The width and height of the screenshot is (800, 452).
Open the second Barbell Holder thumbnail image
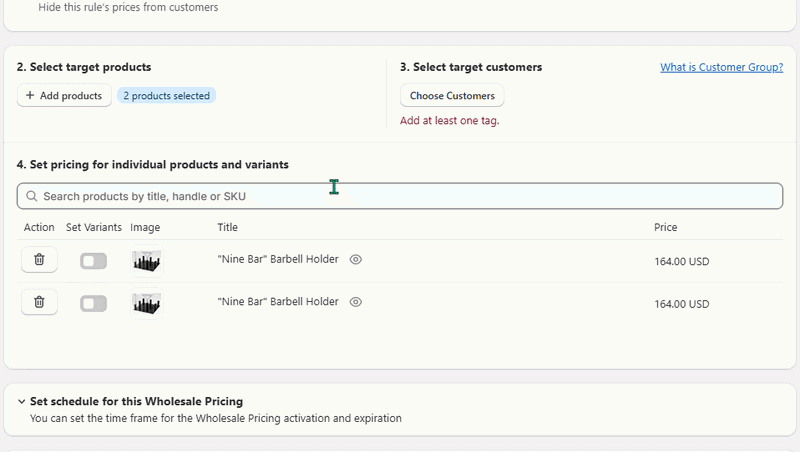pos(146,304)
